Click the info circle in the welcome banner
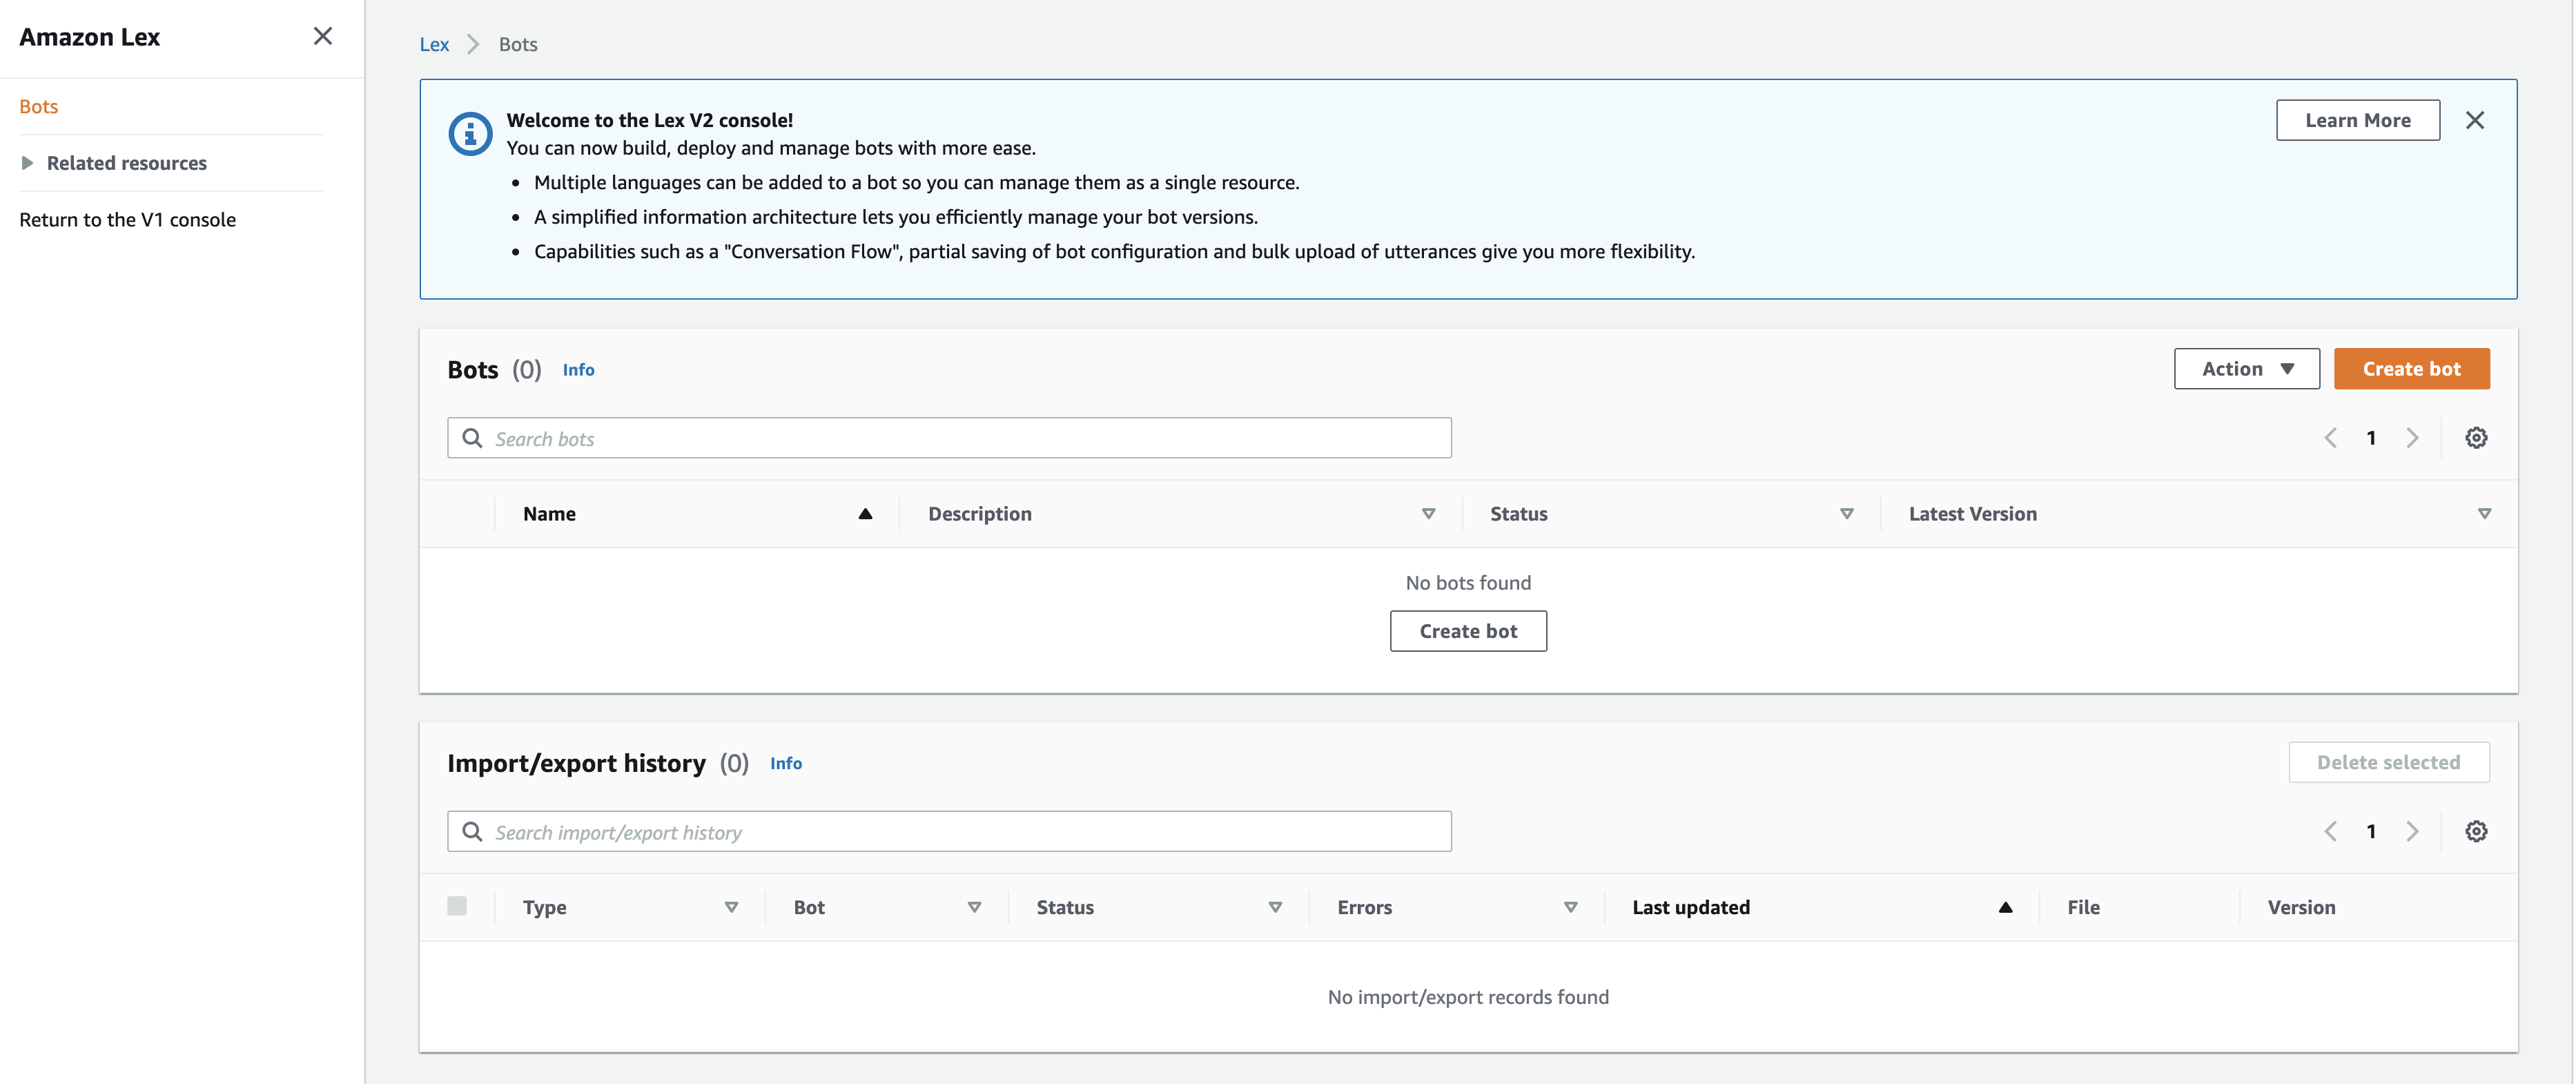Viewport: 2576px width, 1084px height. [470, 132]
